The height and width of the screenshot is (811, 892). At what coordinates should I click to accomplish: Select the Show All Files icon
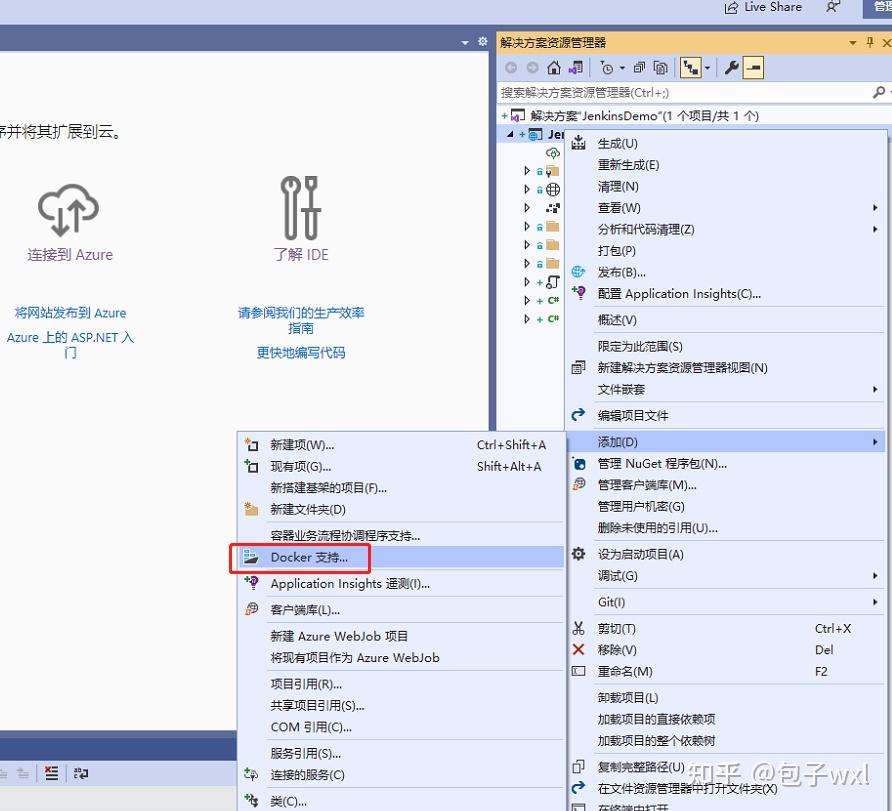[660, 68]
